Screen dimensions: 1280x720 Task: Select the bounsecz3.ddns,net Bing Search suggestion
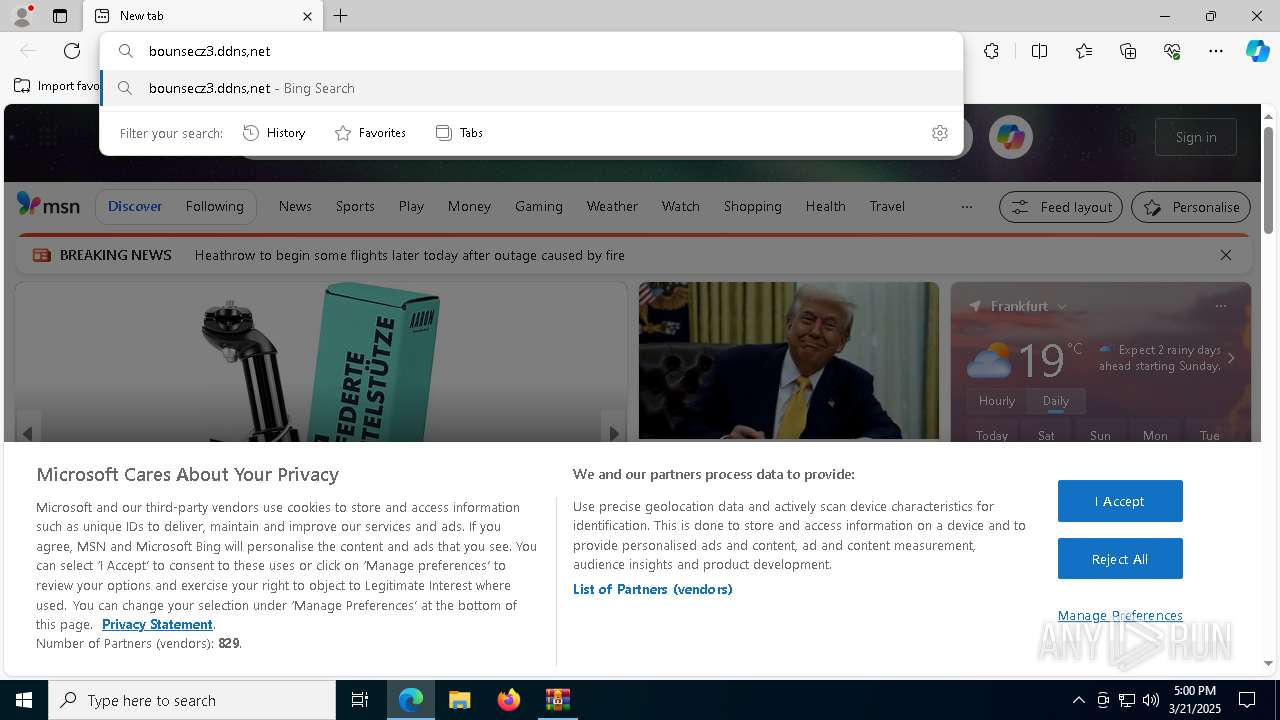tap(531, 88)
